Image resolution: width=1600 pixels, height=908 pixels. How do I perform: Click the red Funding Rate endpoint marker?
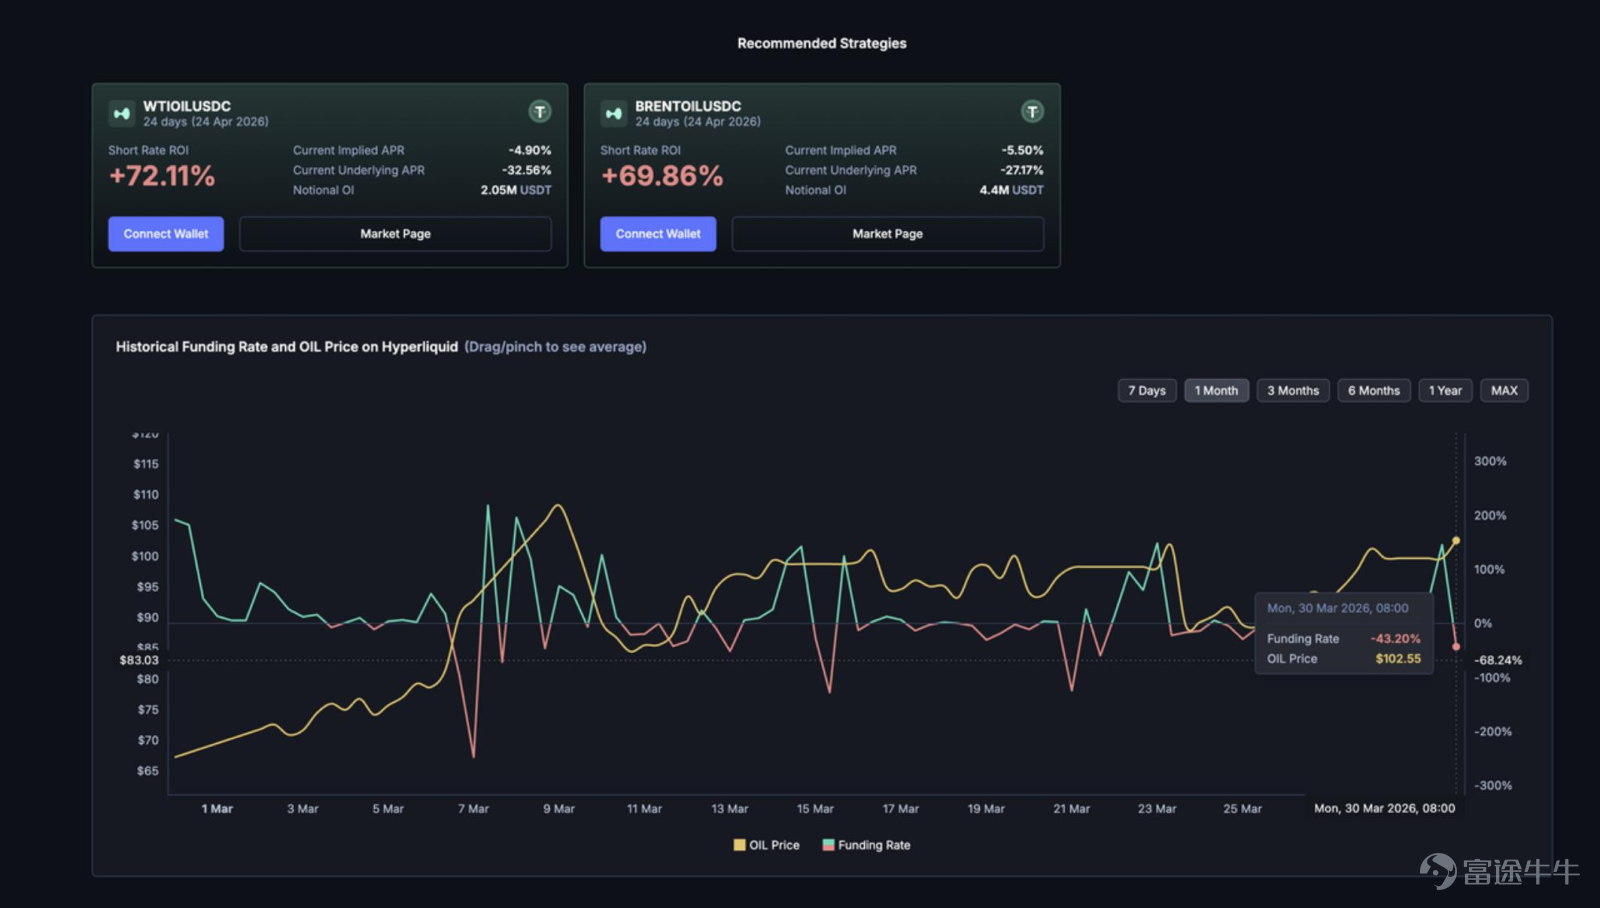pos(1456,647)
